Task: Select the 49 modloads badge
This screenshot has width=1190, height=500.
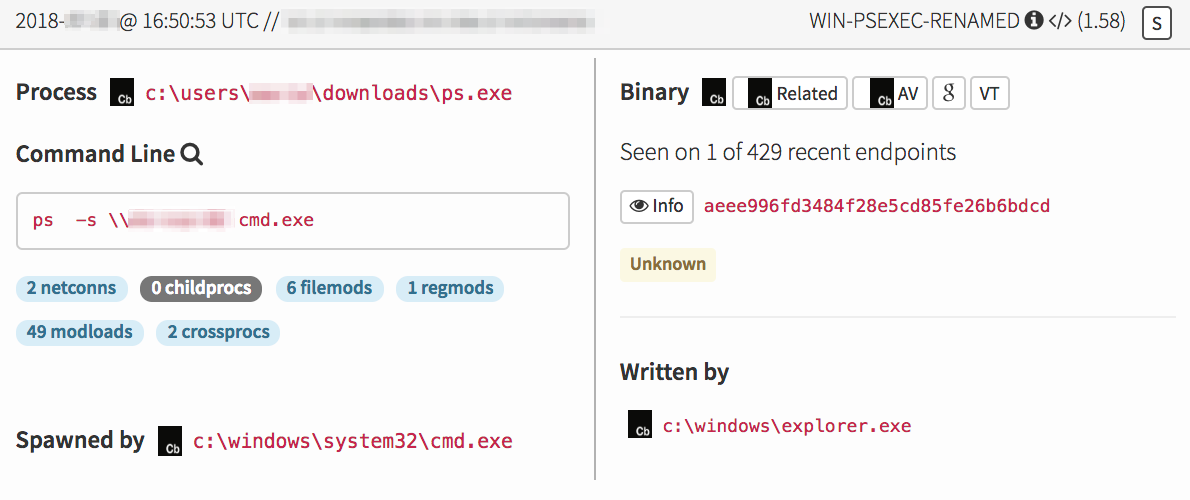Action: 80,332
